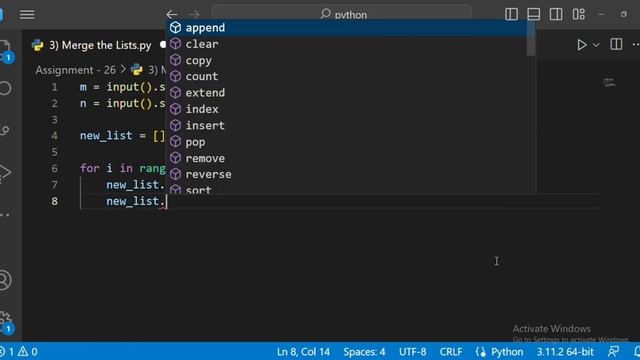640x360 pixels.
Task: Choose 'sort' from the suggestion list
Action: point(347,189)
